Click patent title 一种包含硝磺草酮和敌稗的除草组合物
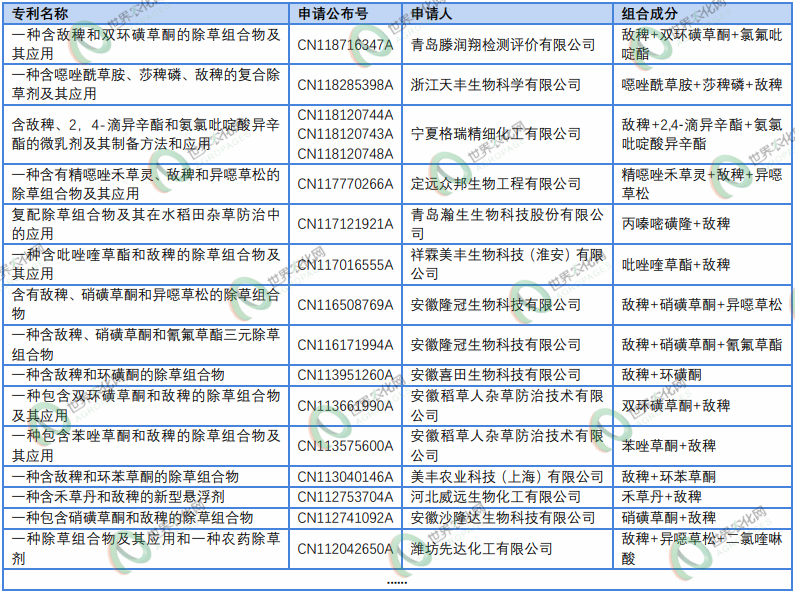The image size is (795, 593). pos(132,517)
